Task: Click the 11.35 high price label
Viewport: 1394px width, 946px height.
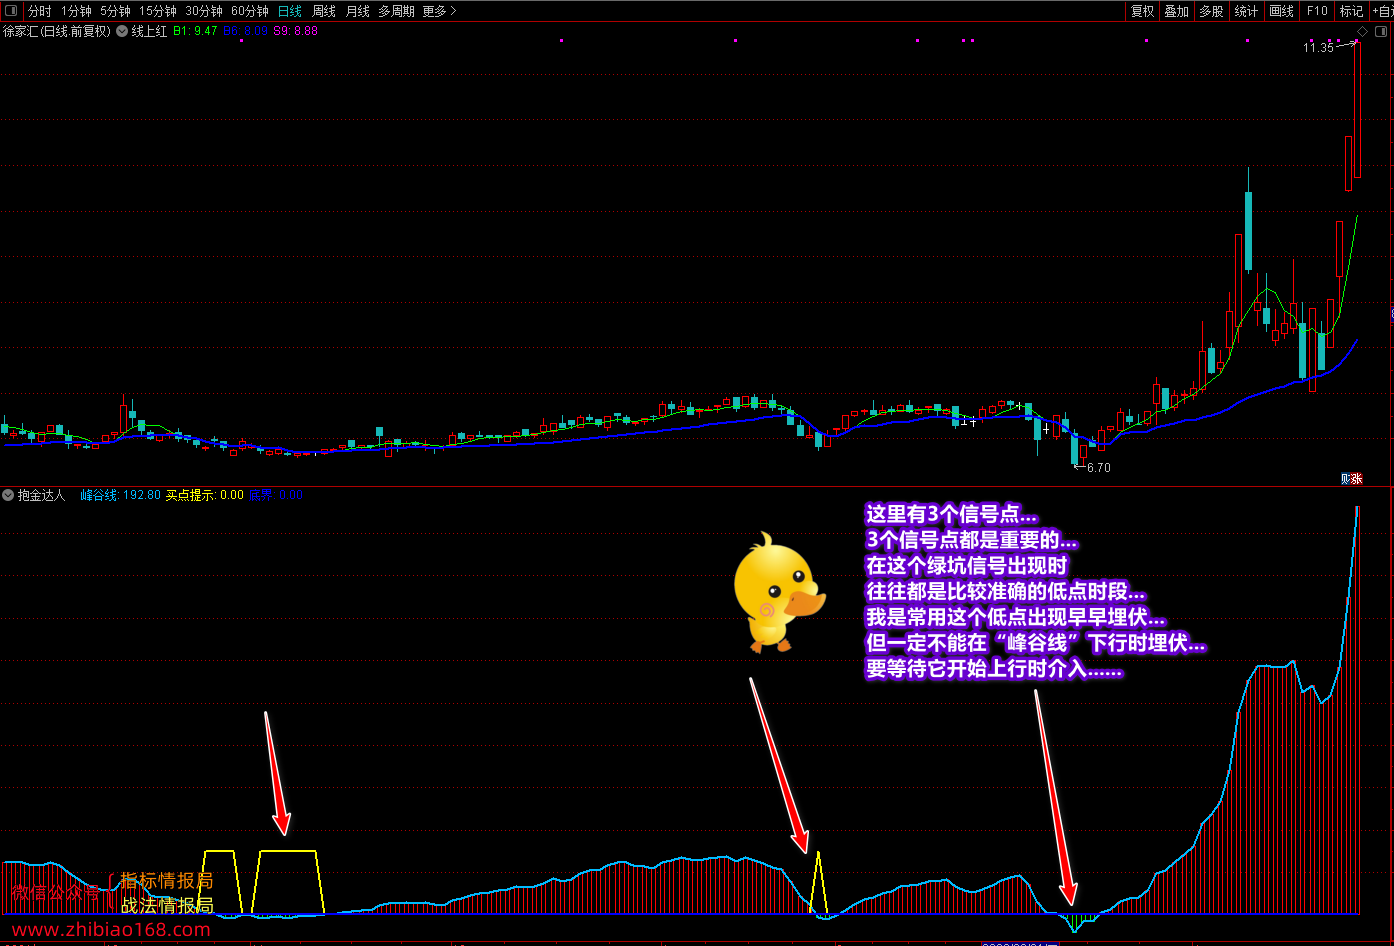Action: (1319, 47)
